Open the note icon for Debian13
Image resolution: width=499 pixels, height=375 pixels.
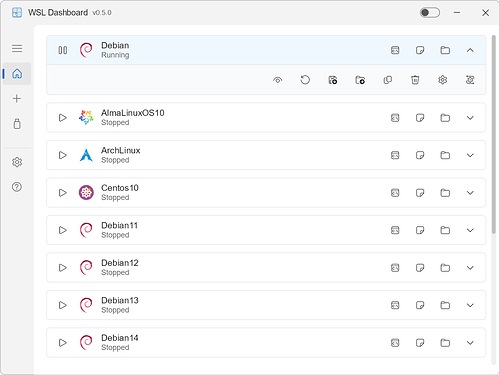[x=420, y=305]
